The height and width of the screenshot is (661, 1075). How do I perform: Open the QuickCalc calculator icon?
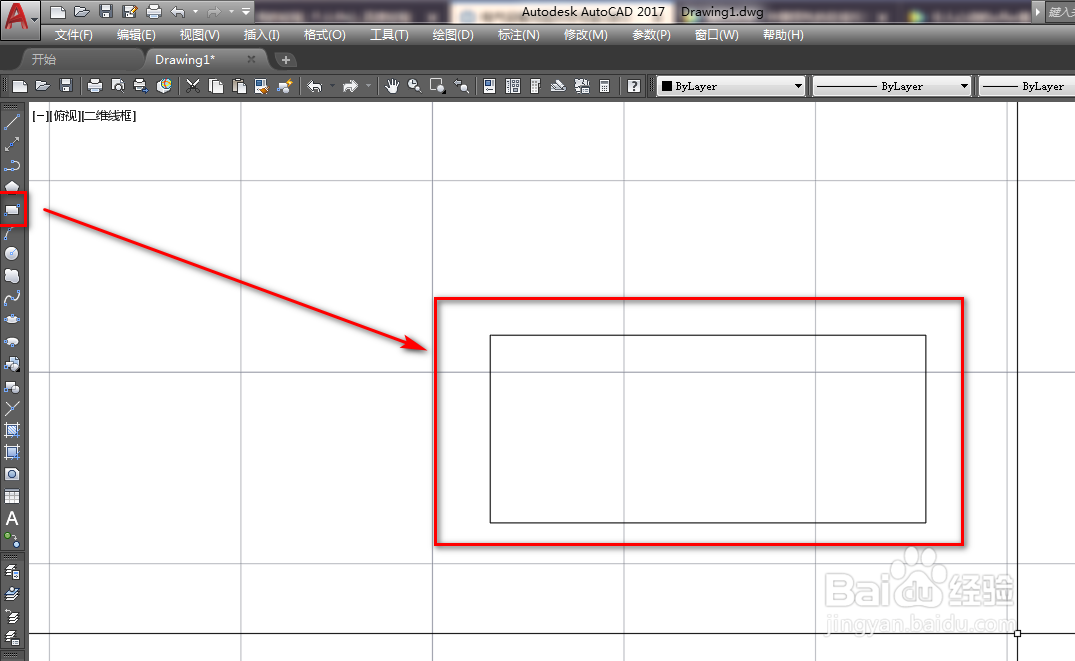(x=604, y=86)
